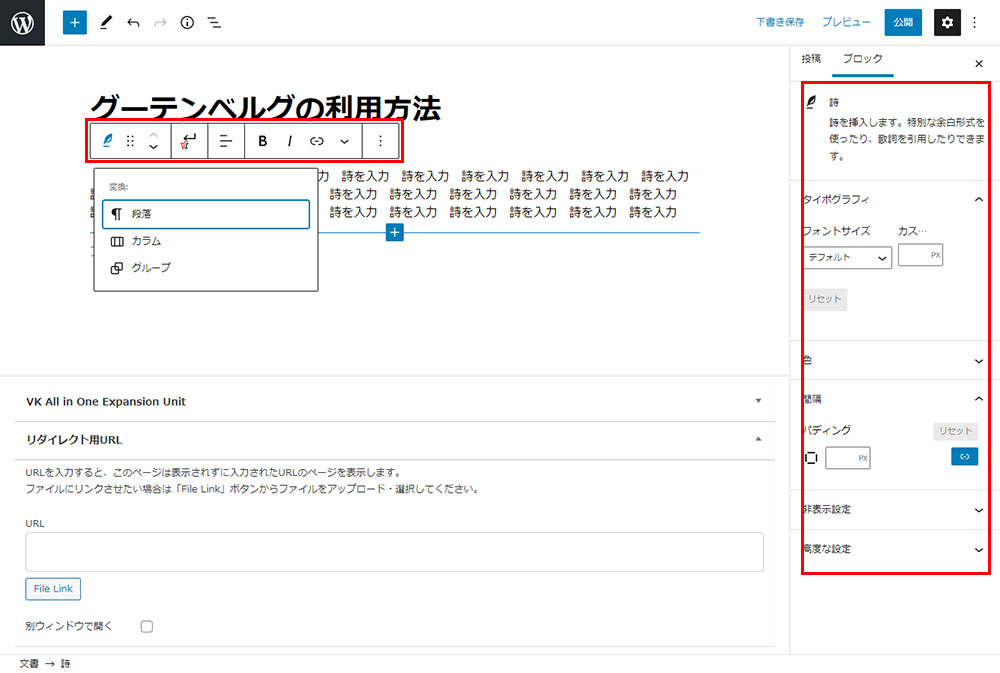Select 段落 from the transform menu

click(205, 214)
